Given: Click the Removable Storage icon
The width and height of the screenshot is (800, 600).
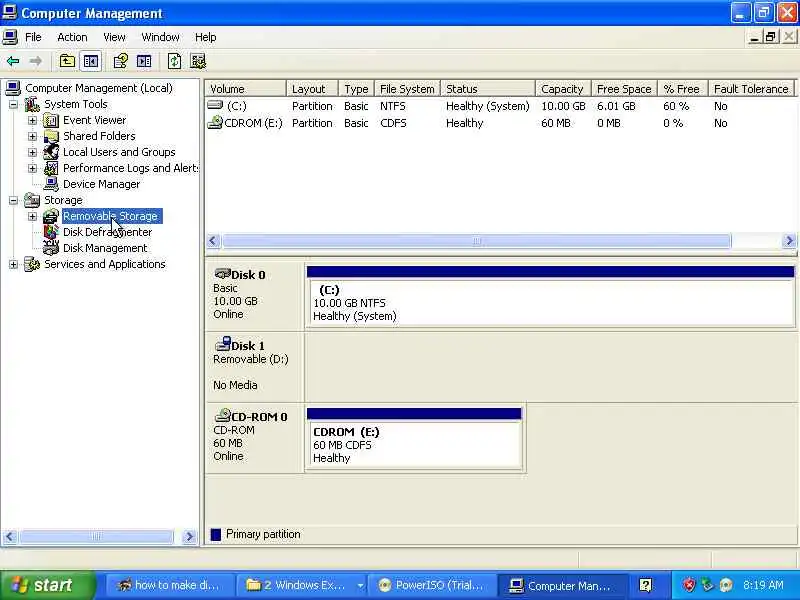Looking at the screenshot, I should (x=51, y=216).
